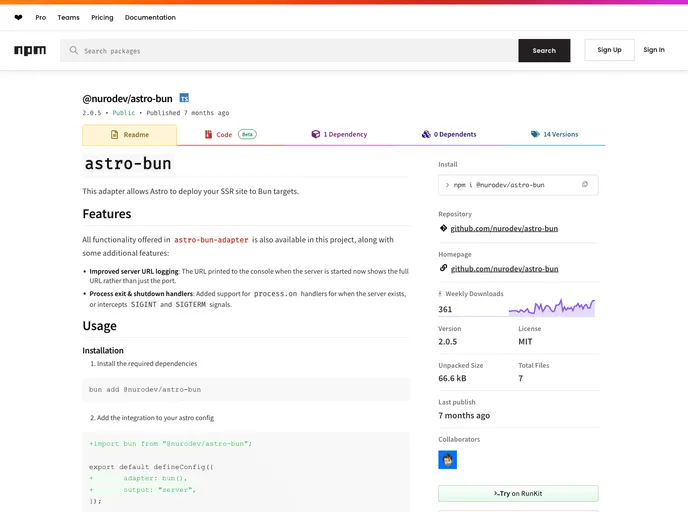Open the 1 Dependency tab
This screenshot has width=688, height=512.
pyautogui.click(x=339, y=135)
